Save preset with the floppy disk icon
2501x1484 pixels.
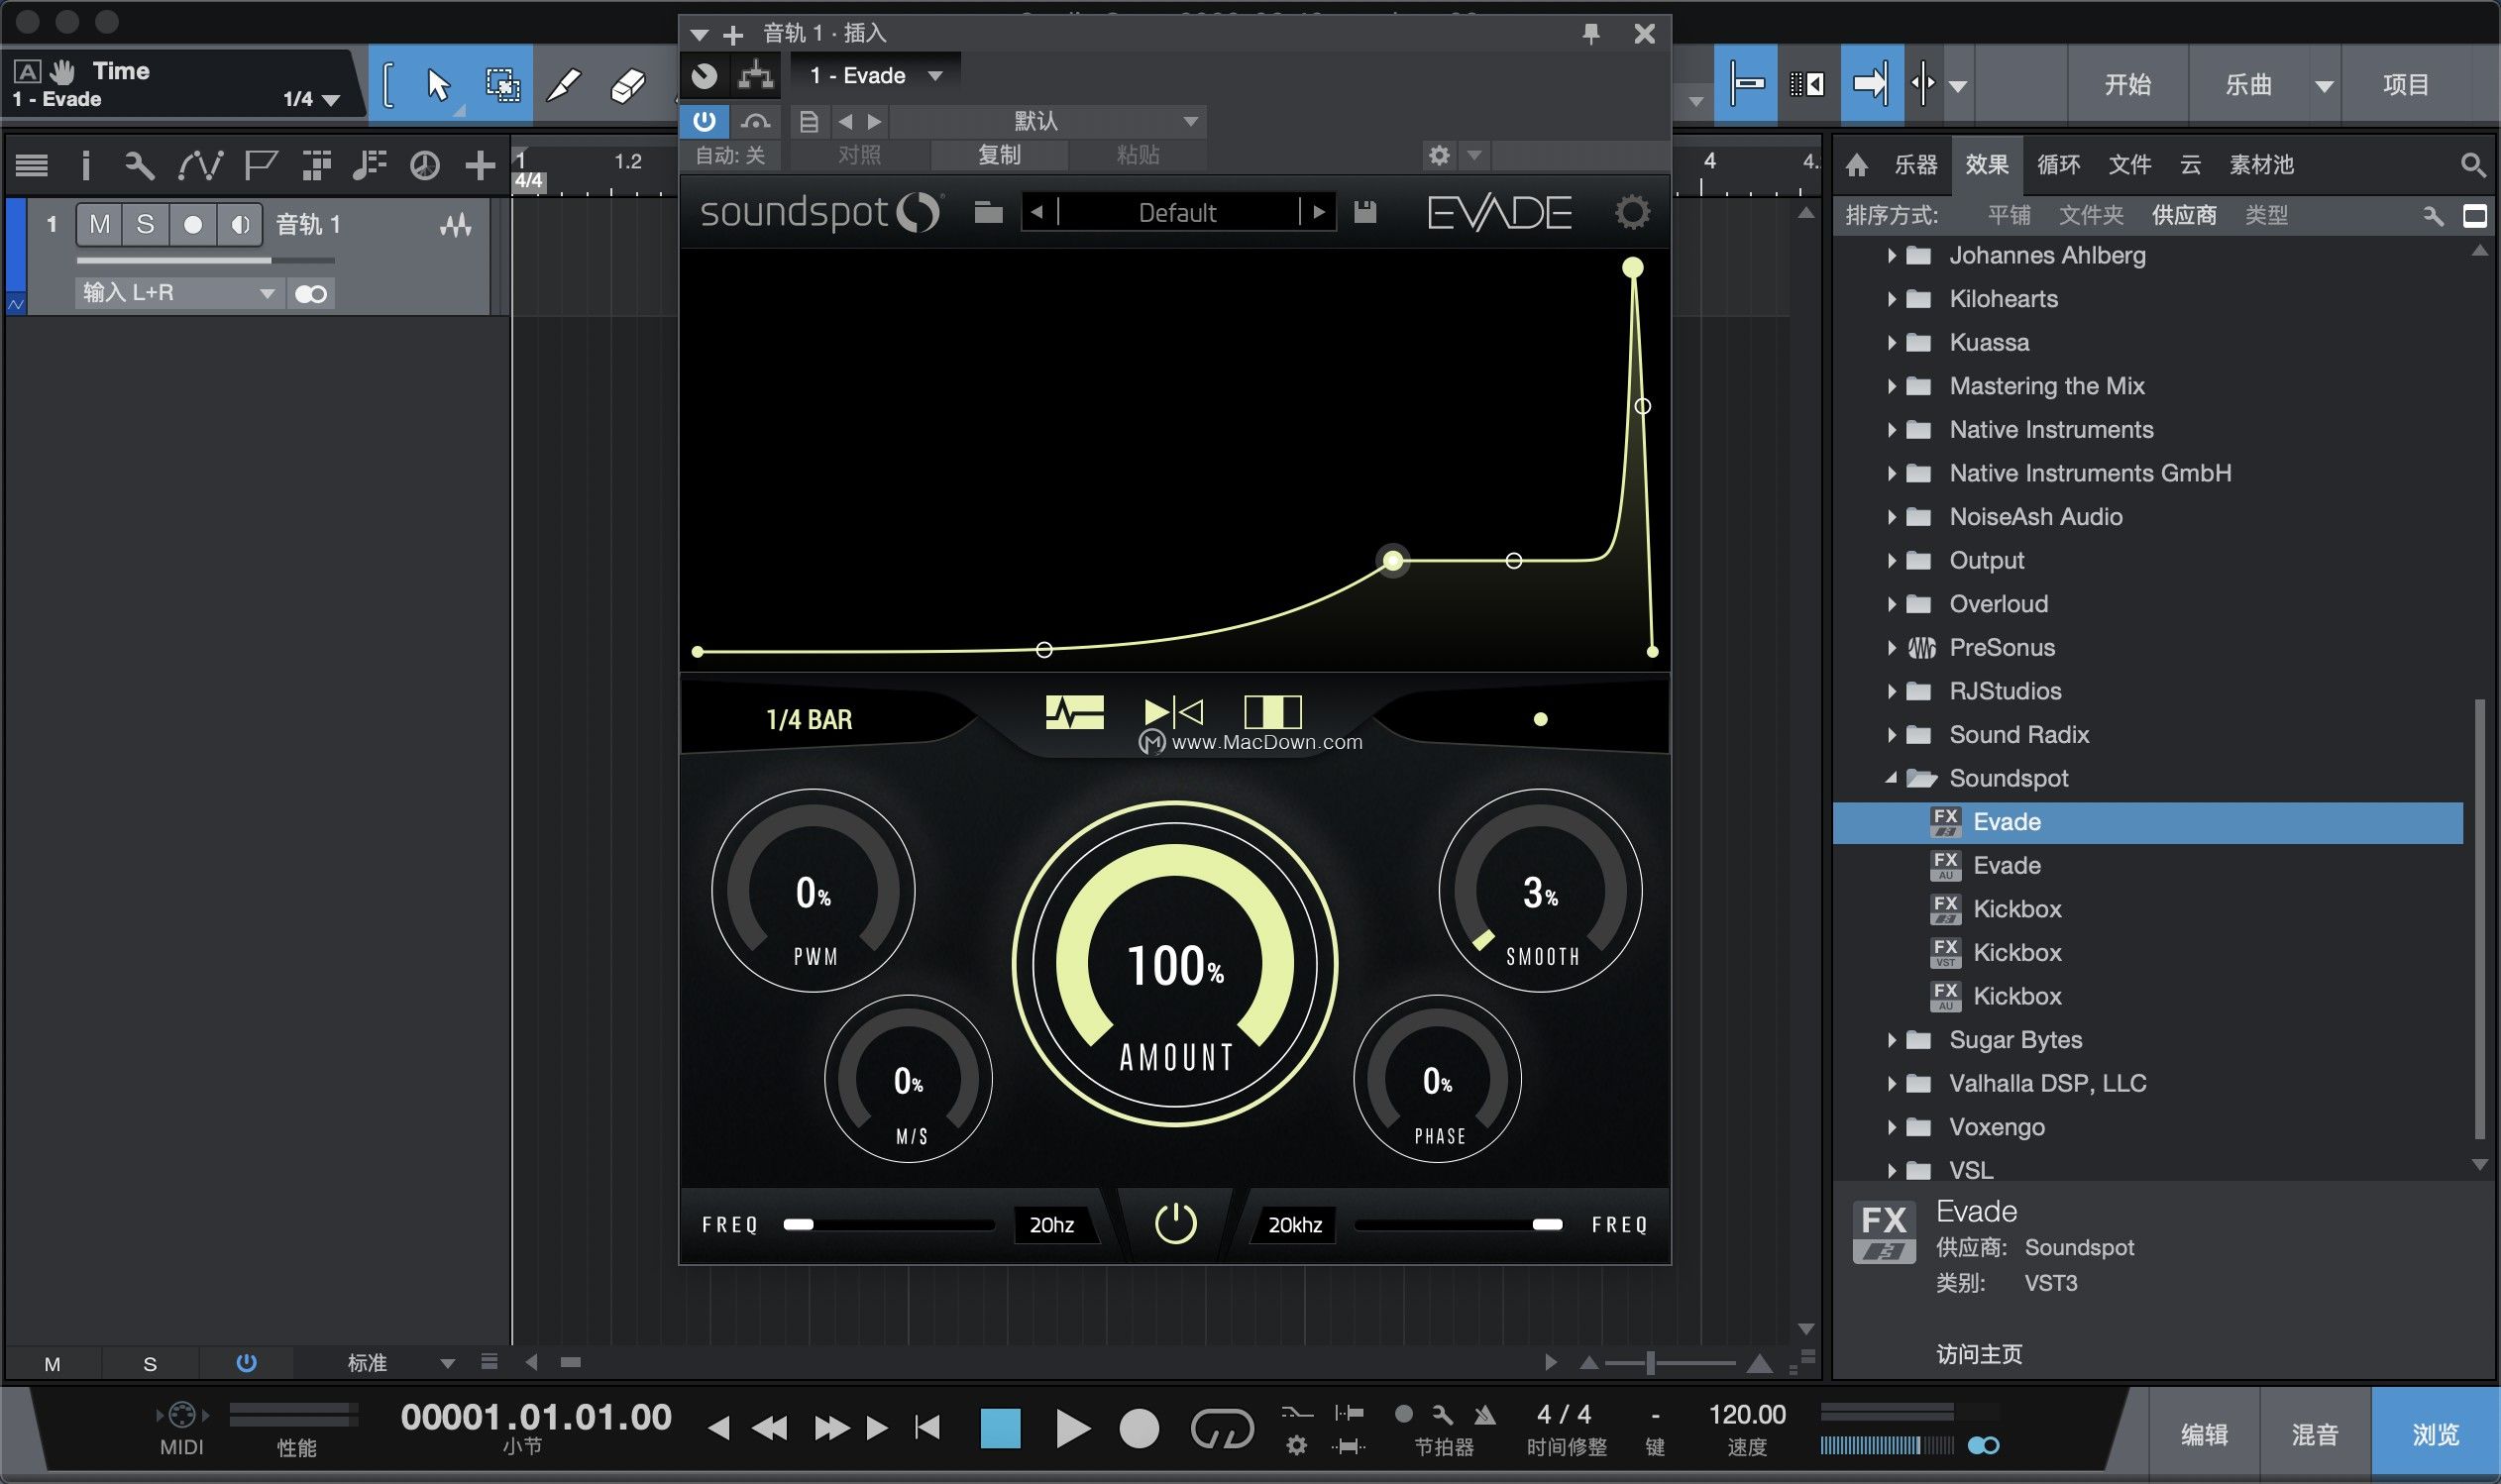pyautogui.click(x=1365, y=212)
